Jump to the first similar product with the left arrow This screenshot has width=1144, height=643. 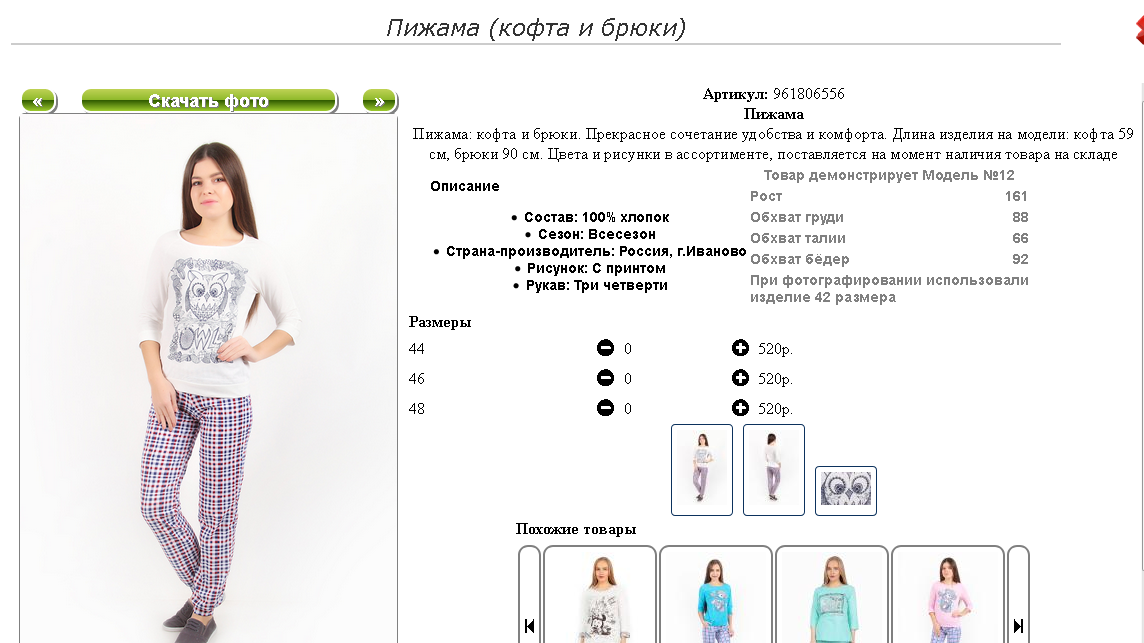(529, 625)
